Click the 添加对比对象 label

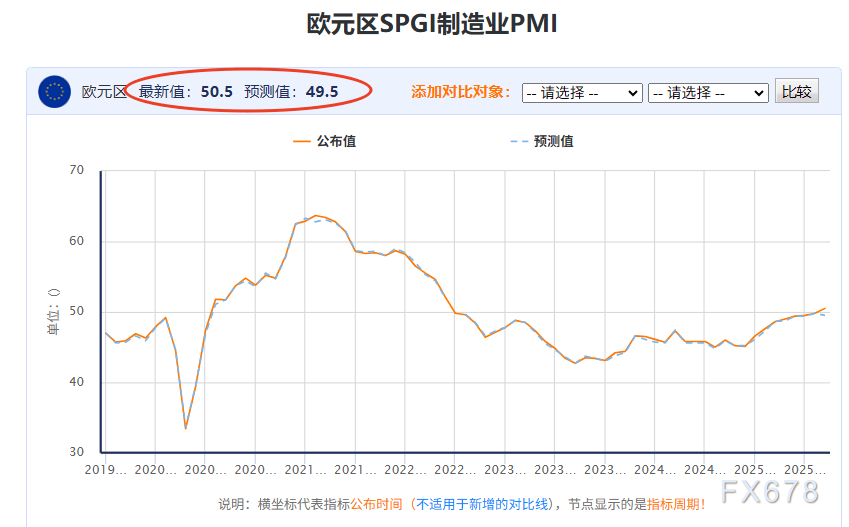[x=460, y=92]
